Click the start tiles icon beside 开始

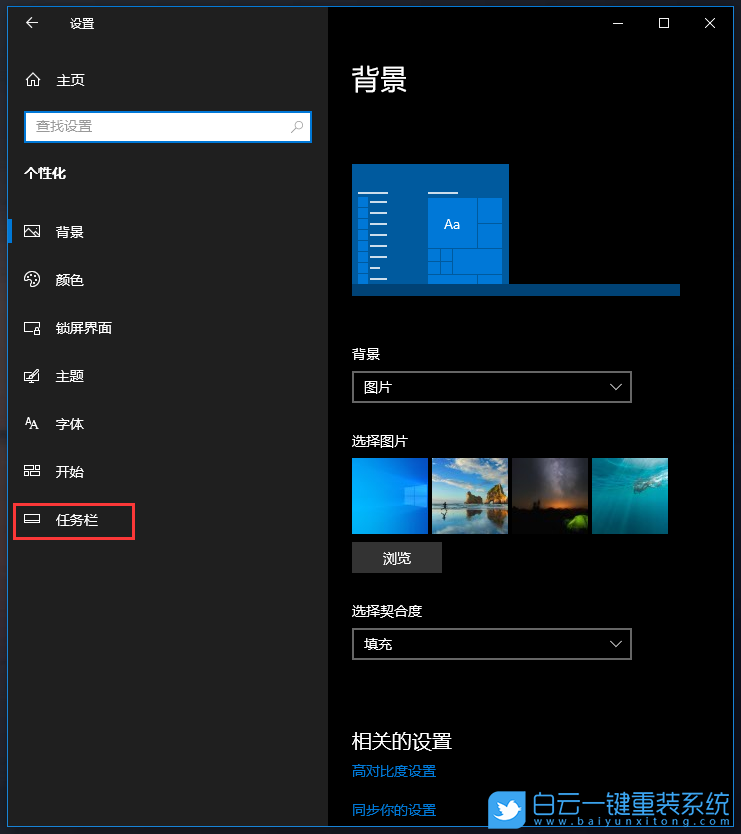pyautogui.click(x=32, y=471)
